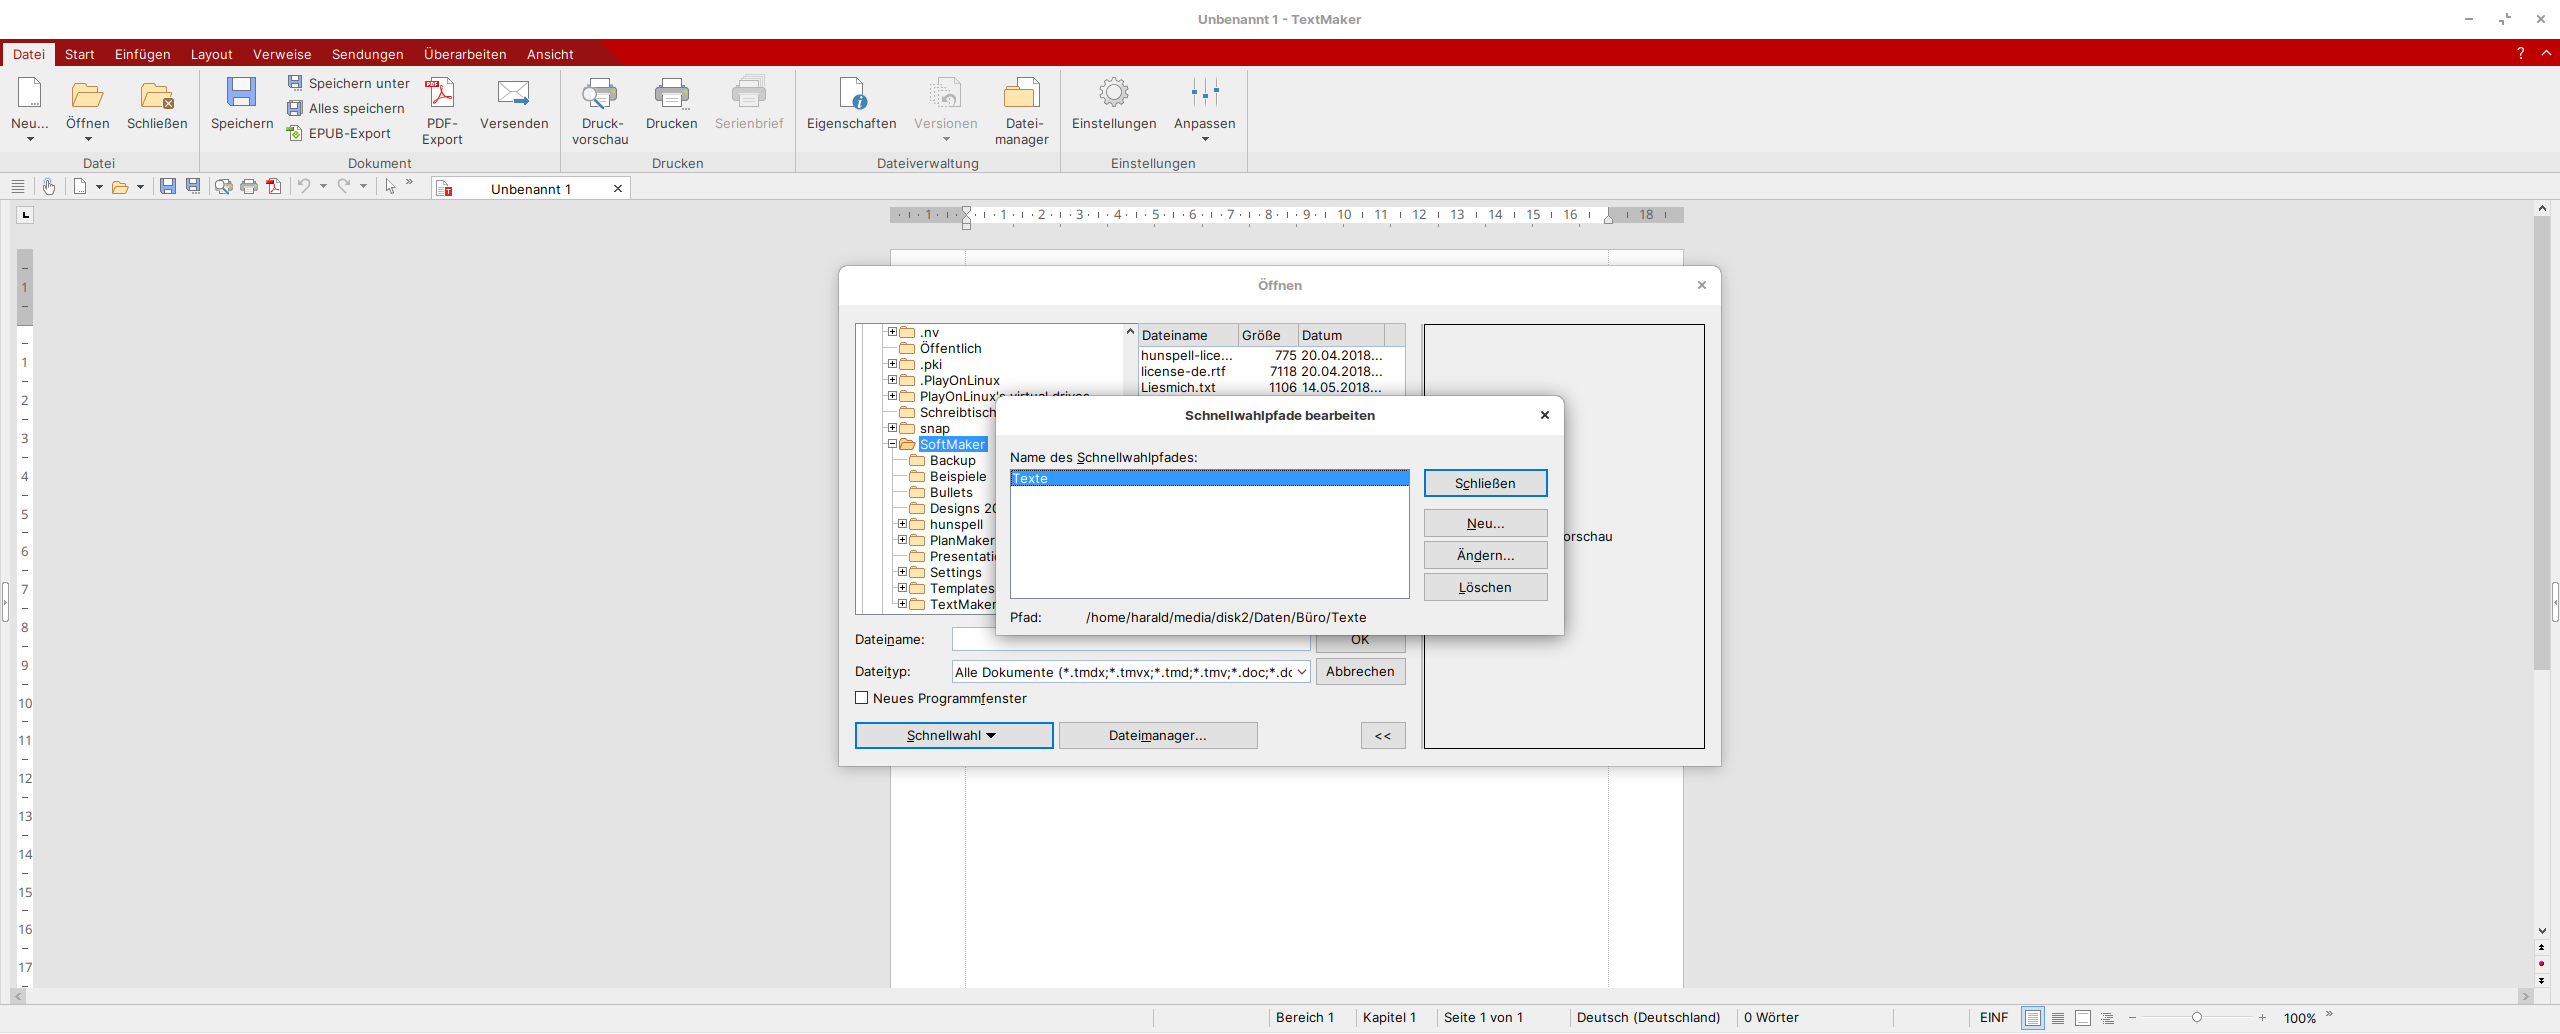Click the Öffnen folder icon in ribbon
Screen dimensions: 2560x1034
click(x=88, y=95)
